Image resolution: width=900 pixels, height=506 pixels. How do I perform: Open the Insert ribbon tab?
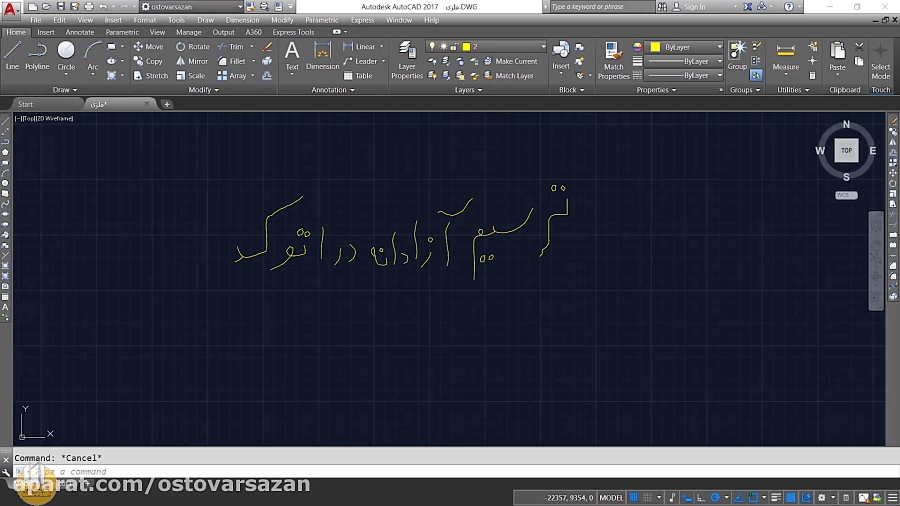(45, 32)
